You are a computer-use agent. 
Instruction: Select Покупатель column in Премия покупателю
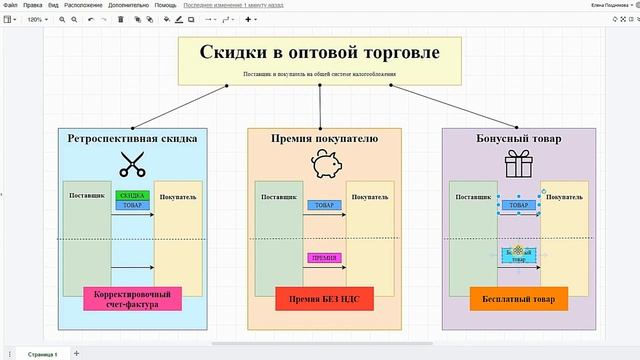[370, 239]
